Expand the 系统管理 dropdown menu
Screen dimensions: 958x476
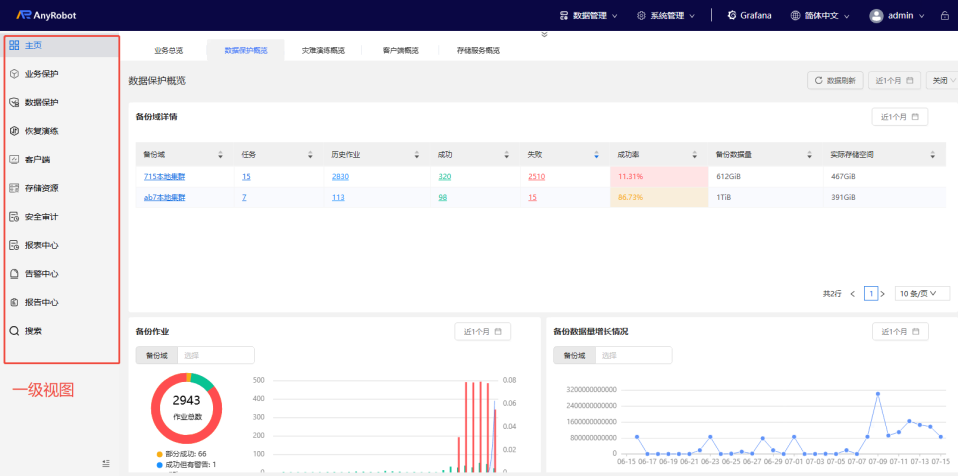666,15
